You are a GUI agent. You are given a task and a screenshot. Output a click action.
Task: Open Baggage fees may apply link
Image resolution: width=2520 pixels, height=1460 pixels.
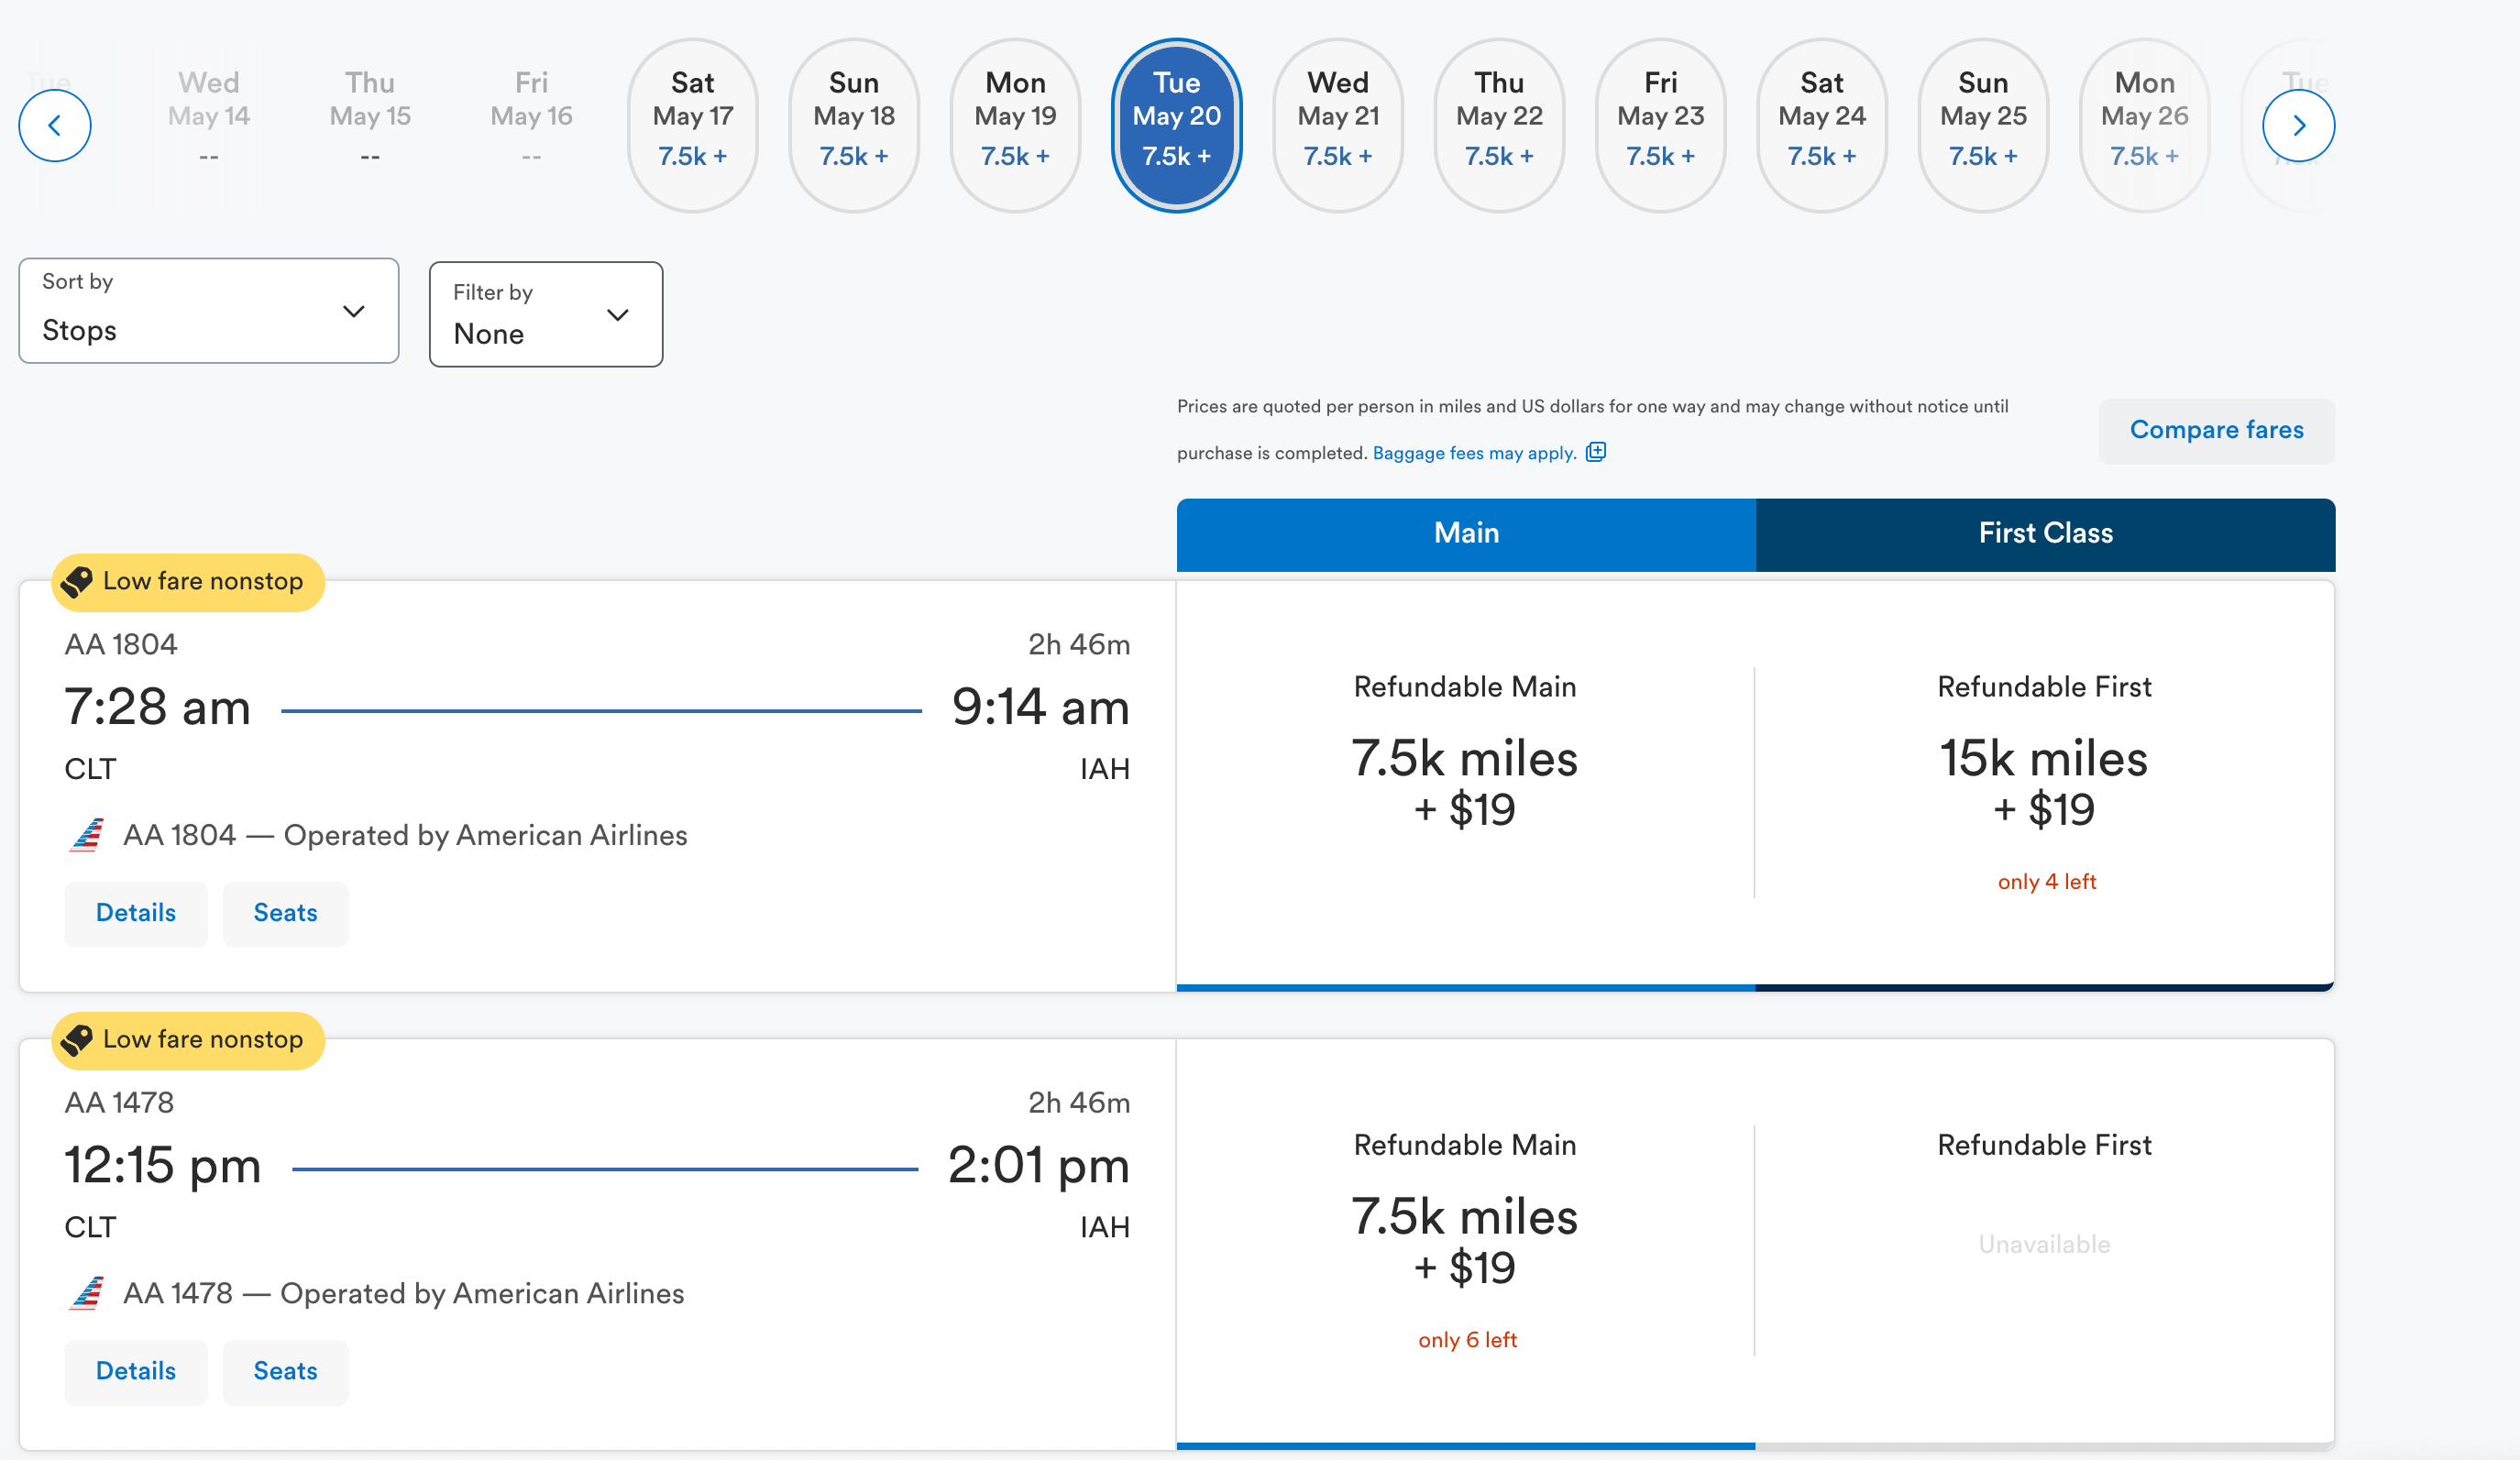pos(1473,453)
